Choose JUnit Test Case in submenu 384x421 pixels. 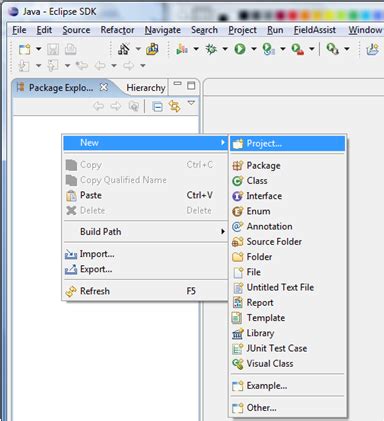tap(288, 348)
